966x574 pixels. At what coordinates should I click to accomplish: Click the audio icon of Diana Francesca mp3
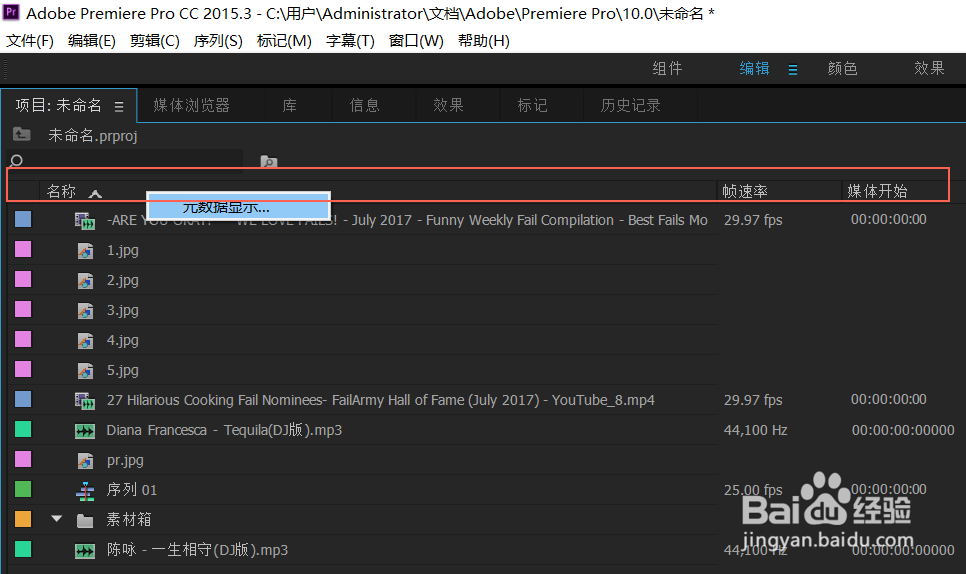85,430
